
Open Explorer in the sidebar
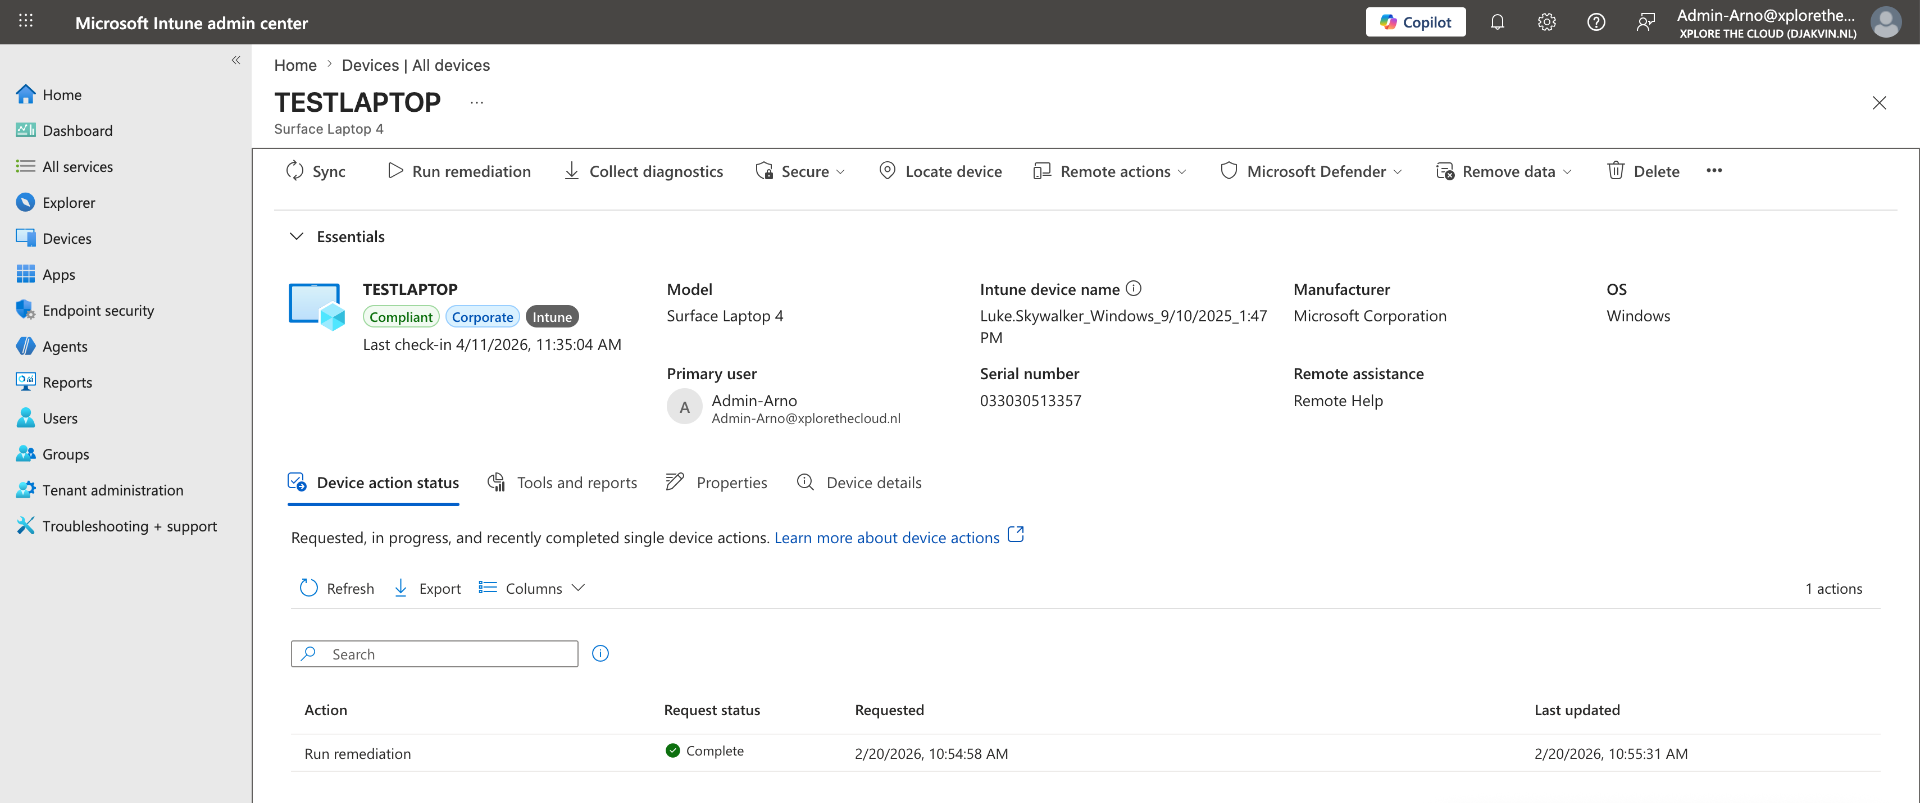coord(56,203)
